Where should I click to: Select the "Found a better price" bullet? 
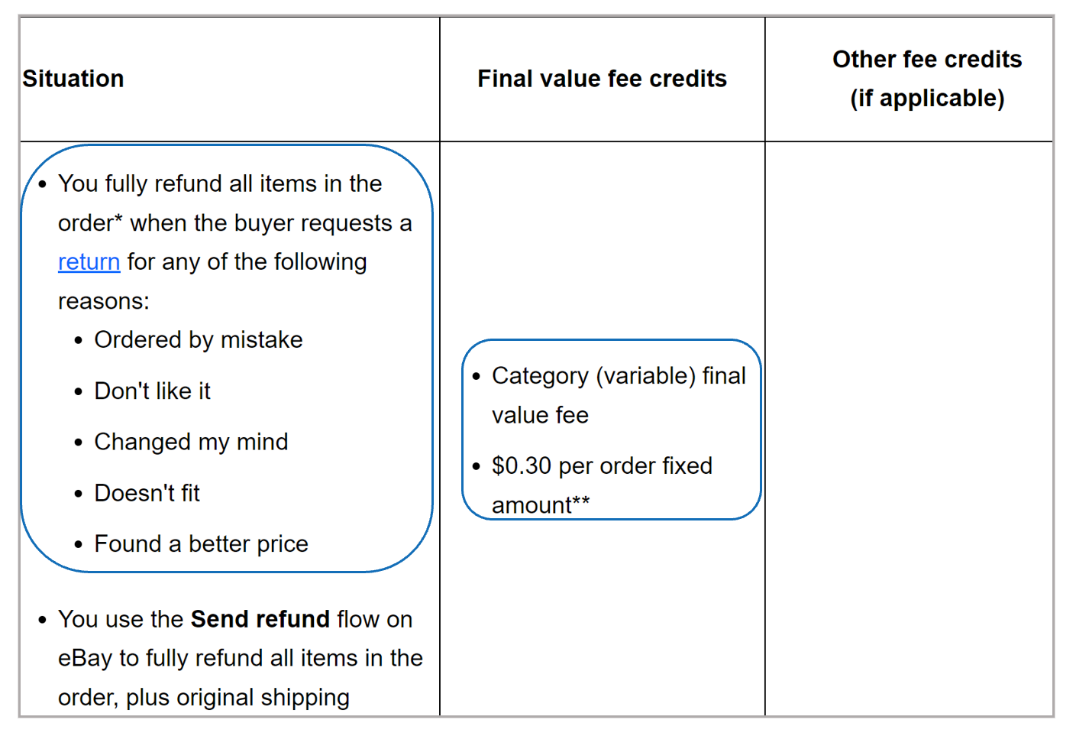201,544
